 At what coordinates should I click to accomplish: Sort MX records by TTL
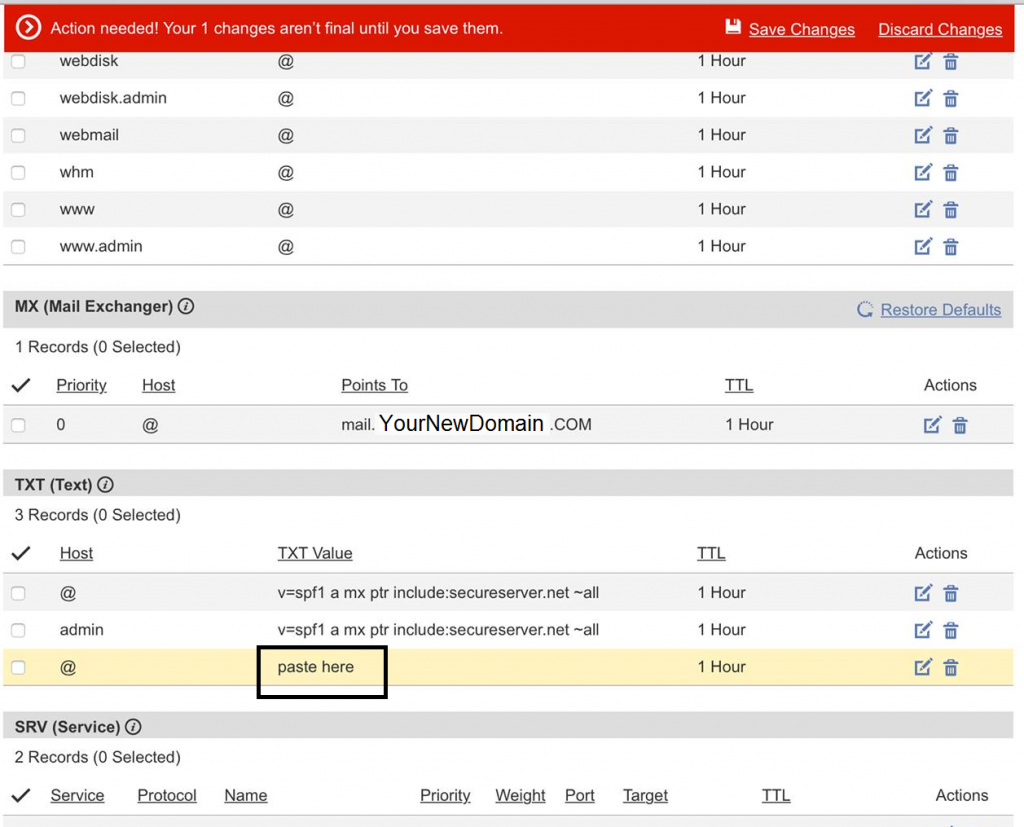(x=739, y=385)
